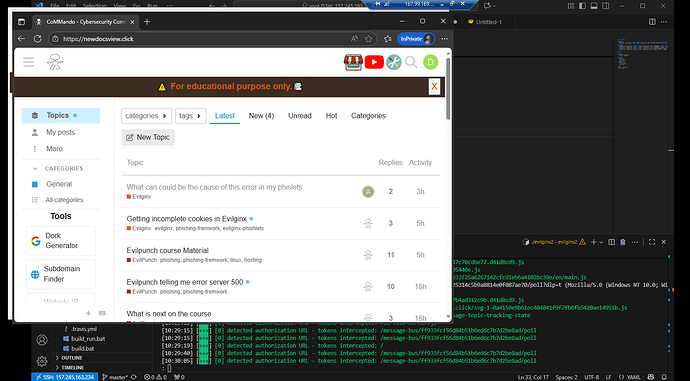690x381 pixels.
Task: Maximize the VS Code terminal panel
Action: [652, 242]
